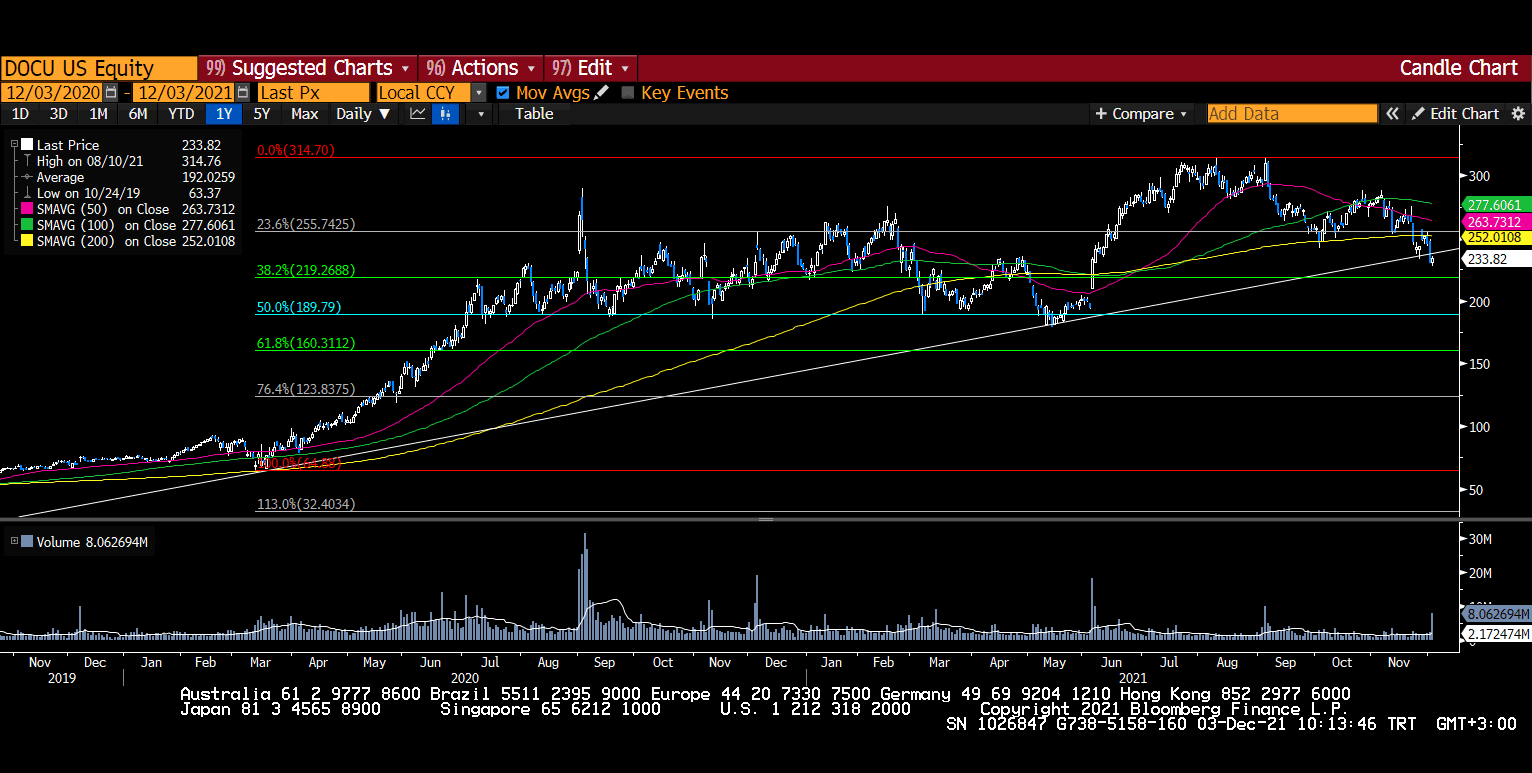Open the Local CCY currency dropdown arrow
The width and height of the screenshot is (1532, 773).
click(479, 92)
